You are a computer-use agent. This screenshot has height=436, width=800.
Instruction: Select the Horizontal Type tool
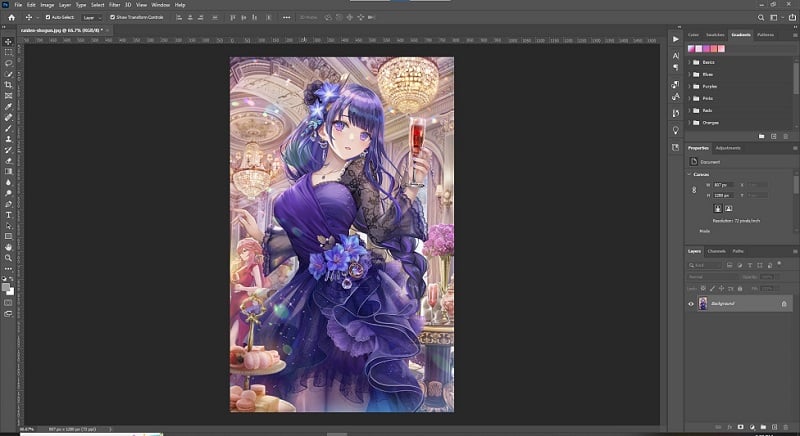[x=8, y=215]
